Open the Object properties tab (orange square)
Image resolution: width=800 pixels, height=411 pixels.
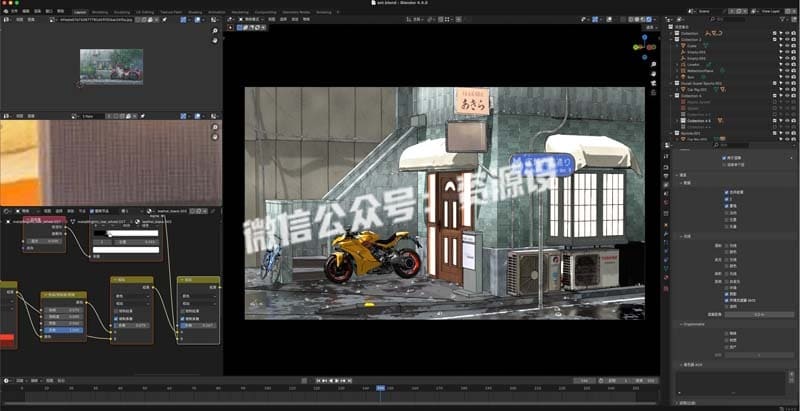tap(666, 225)
